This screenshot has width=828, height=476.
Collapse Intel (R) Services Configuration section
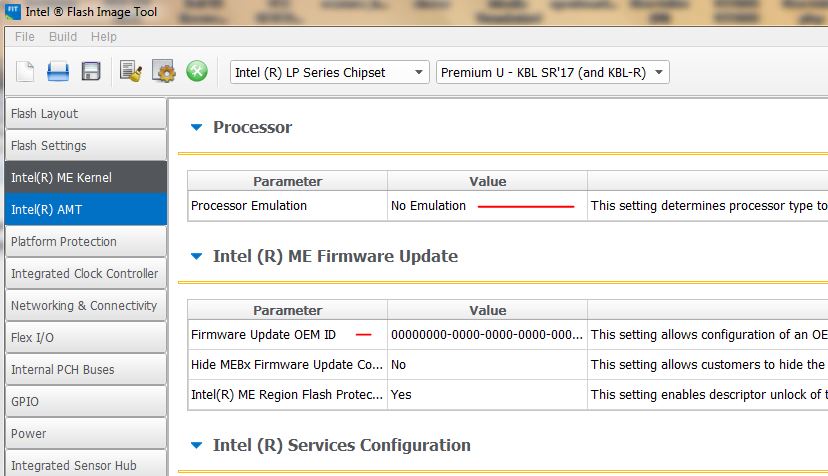(x=197, y=445)
